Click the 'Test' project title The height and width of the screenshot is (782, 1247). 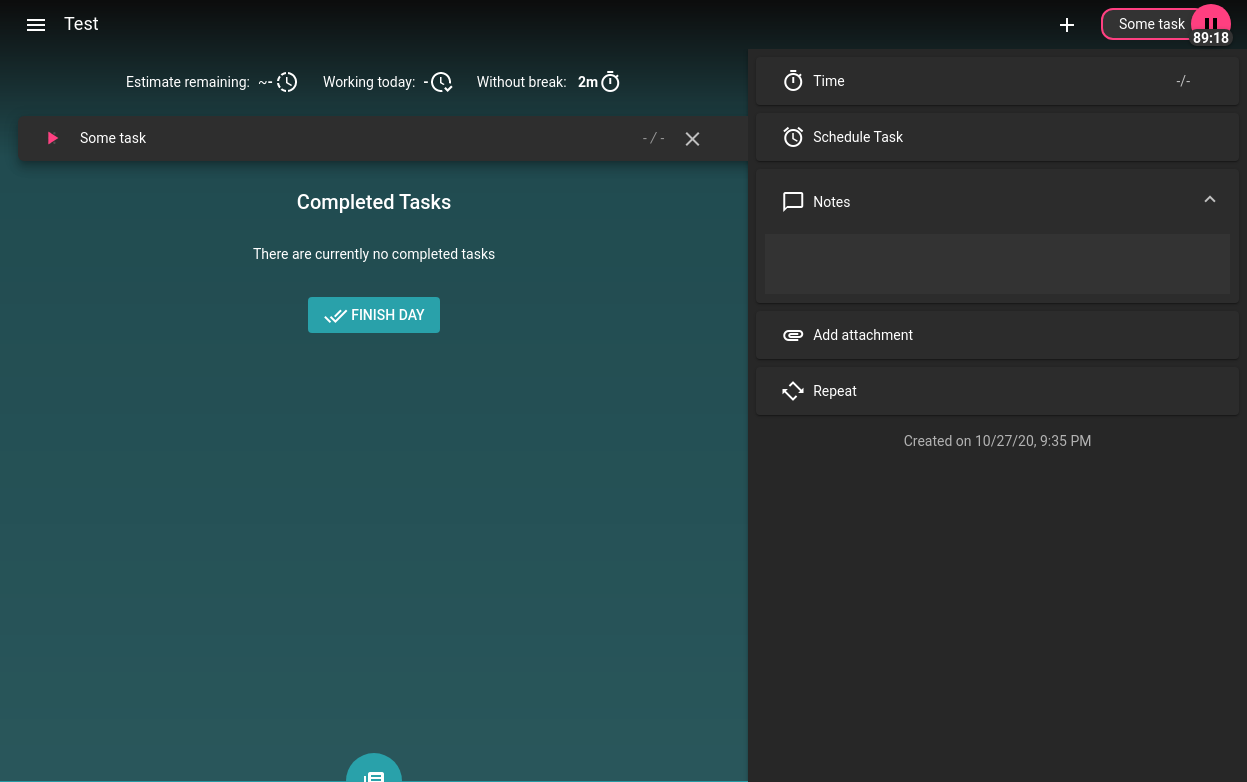[81, 24]
